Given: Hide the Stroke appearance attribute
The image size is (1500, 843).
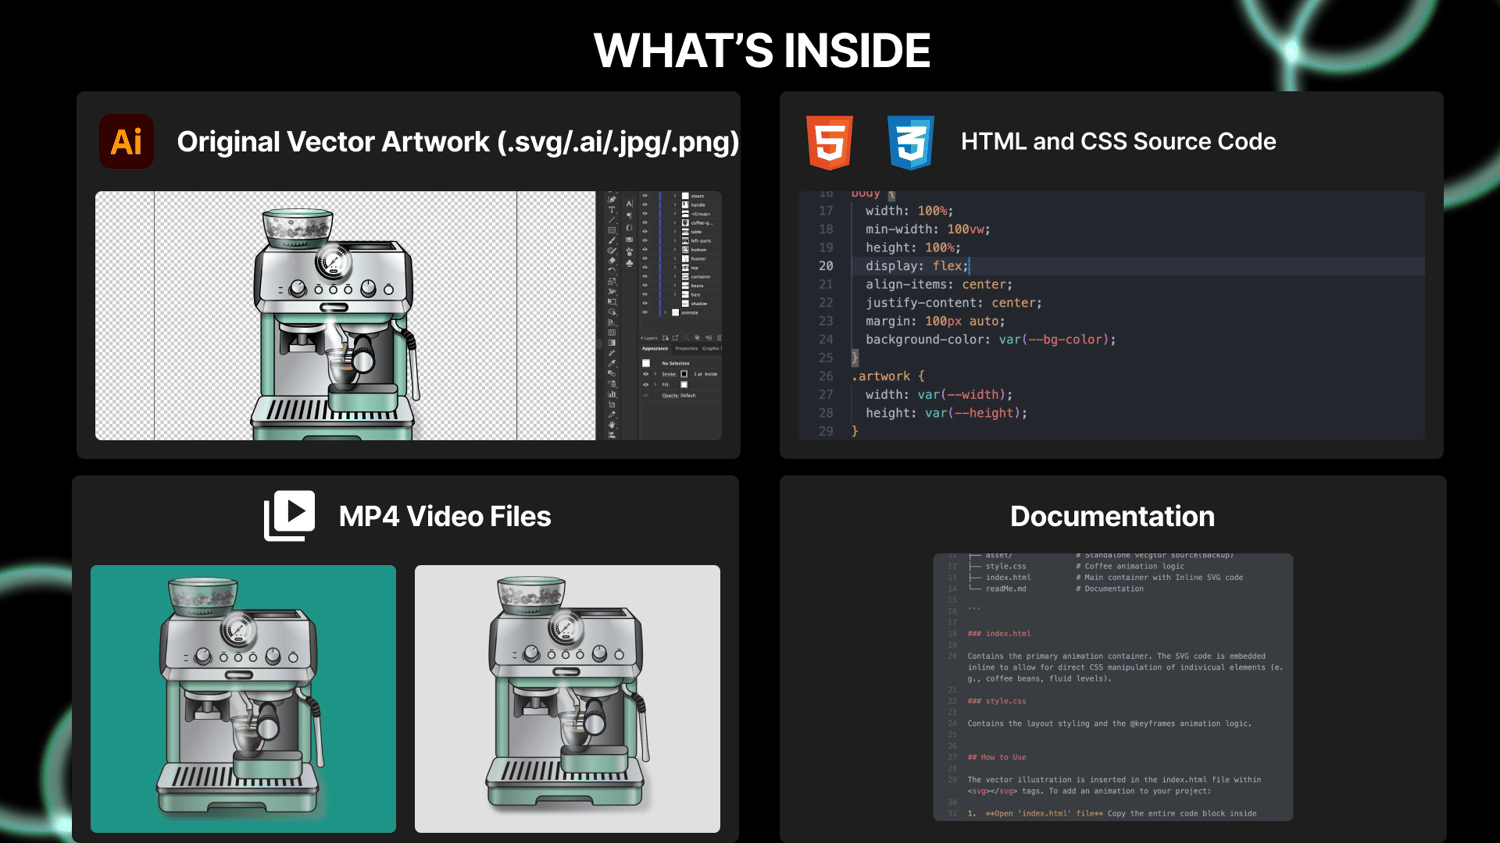Looking at the screenshot, I should pyautogui.click(x=646, y=374).
